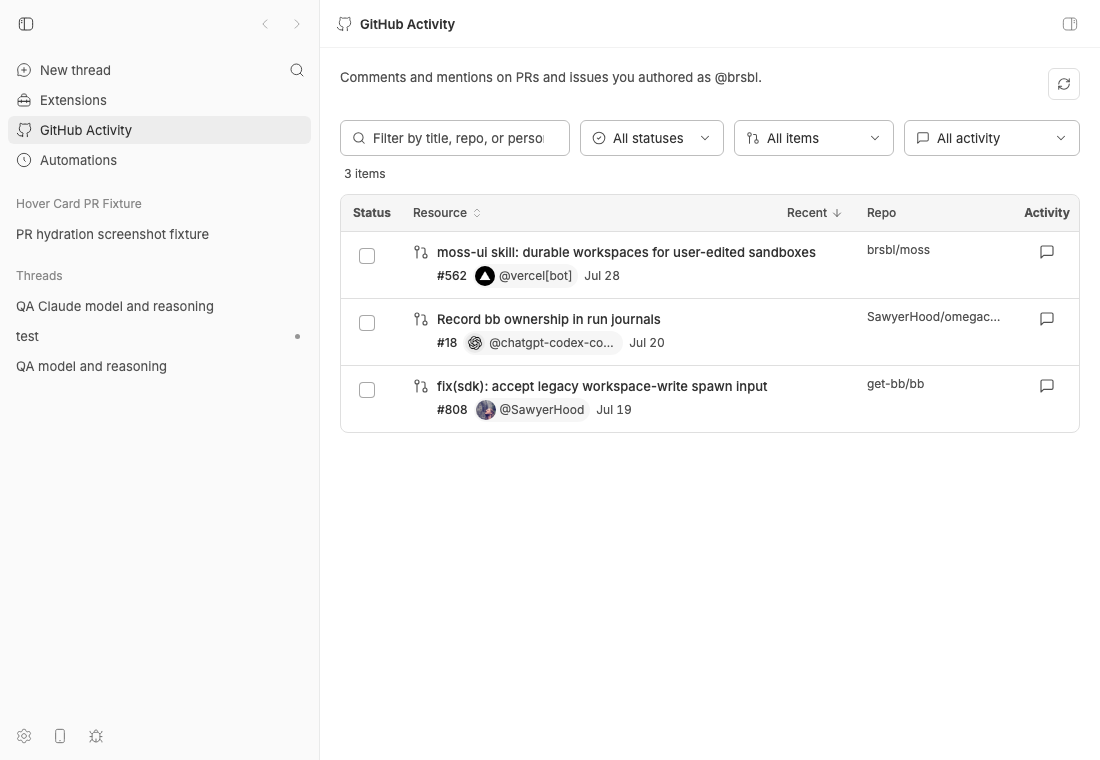Open the All activity dropdown
1100x760 pixels.
pos(991,138)
